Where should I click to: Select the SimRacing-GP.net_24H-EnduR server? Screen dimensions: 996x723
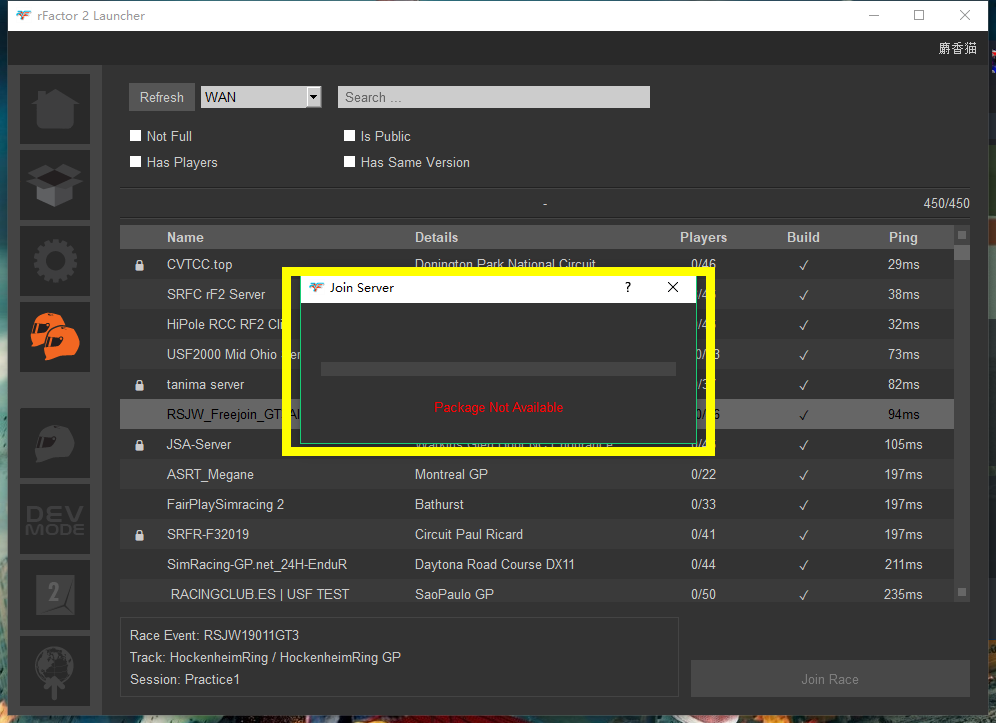click(x=257, y=565)
